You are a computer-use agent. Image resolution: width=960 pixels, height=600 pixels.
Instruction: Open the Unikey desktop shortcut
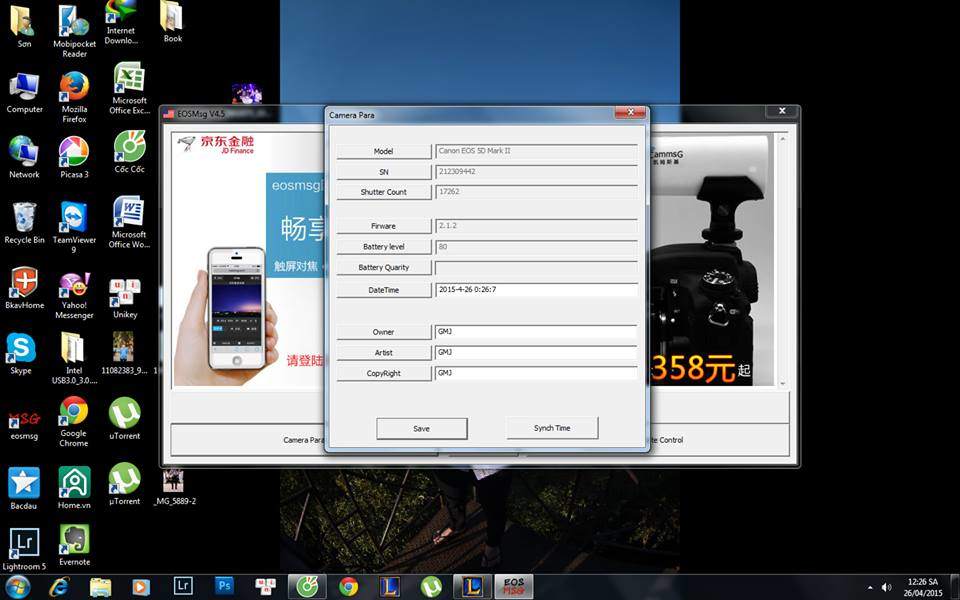tap(125, 299)
